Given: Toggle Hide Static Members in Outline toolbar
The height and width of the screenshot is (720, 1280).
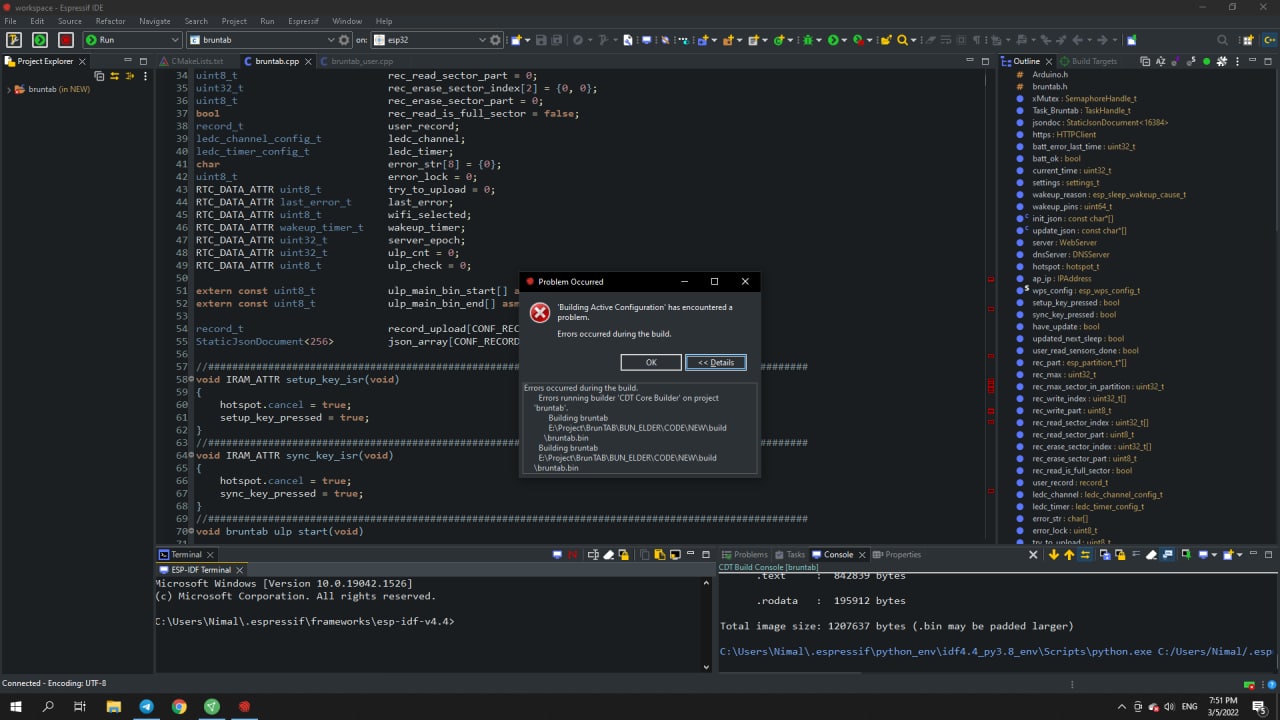Looking at the screenshot, I should (x=1190, y=61).
